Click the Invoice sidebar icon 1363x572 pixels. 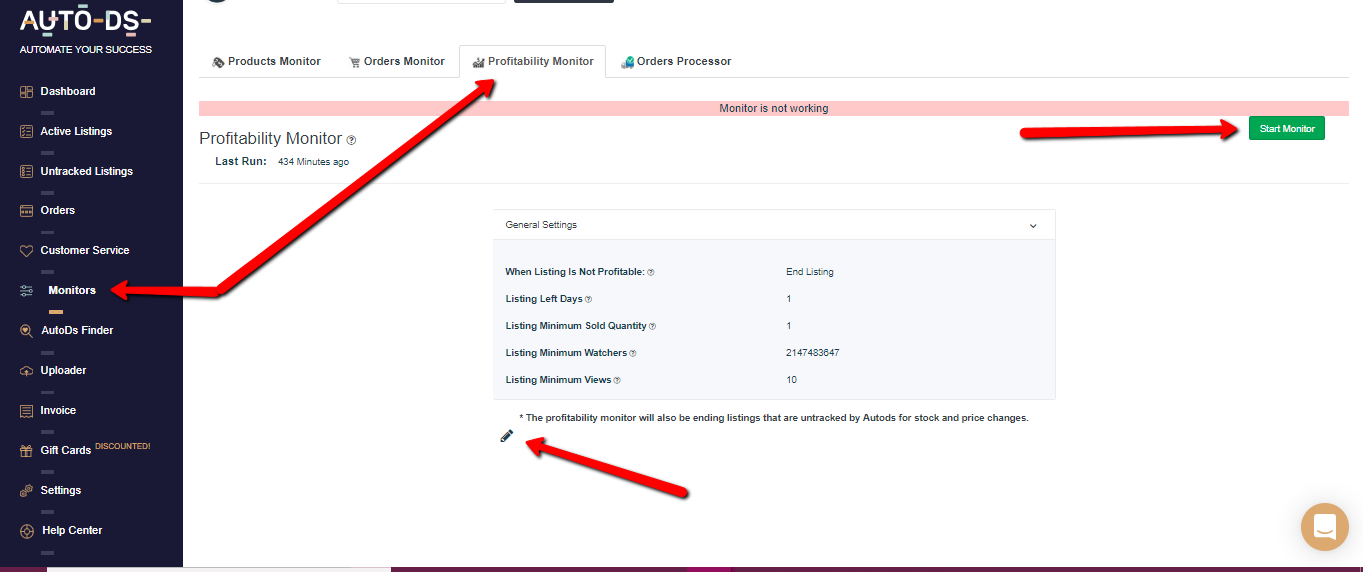coord(27,411)
